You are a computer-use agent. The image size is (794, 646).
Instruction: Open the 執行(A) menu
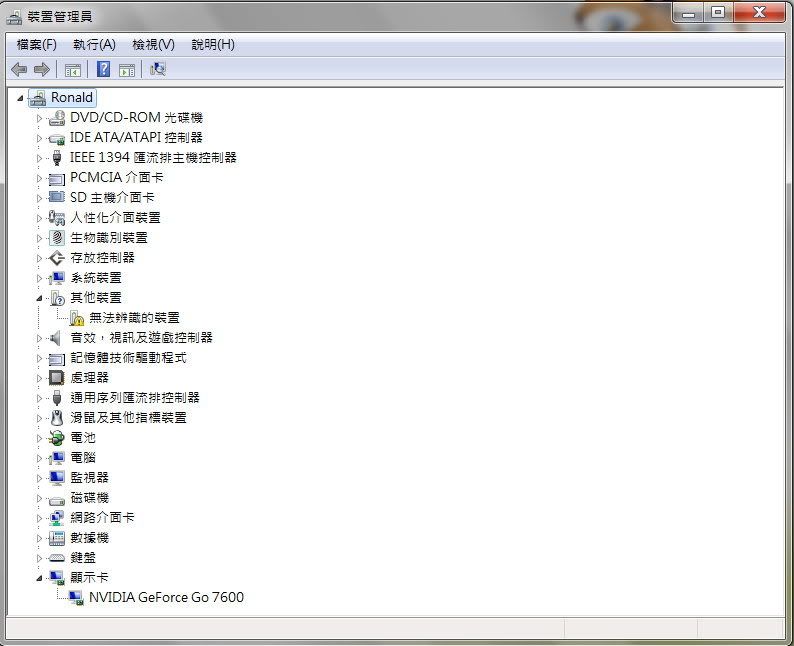94,45
